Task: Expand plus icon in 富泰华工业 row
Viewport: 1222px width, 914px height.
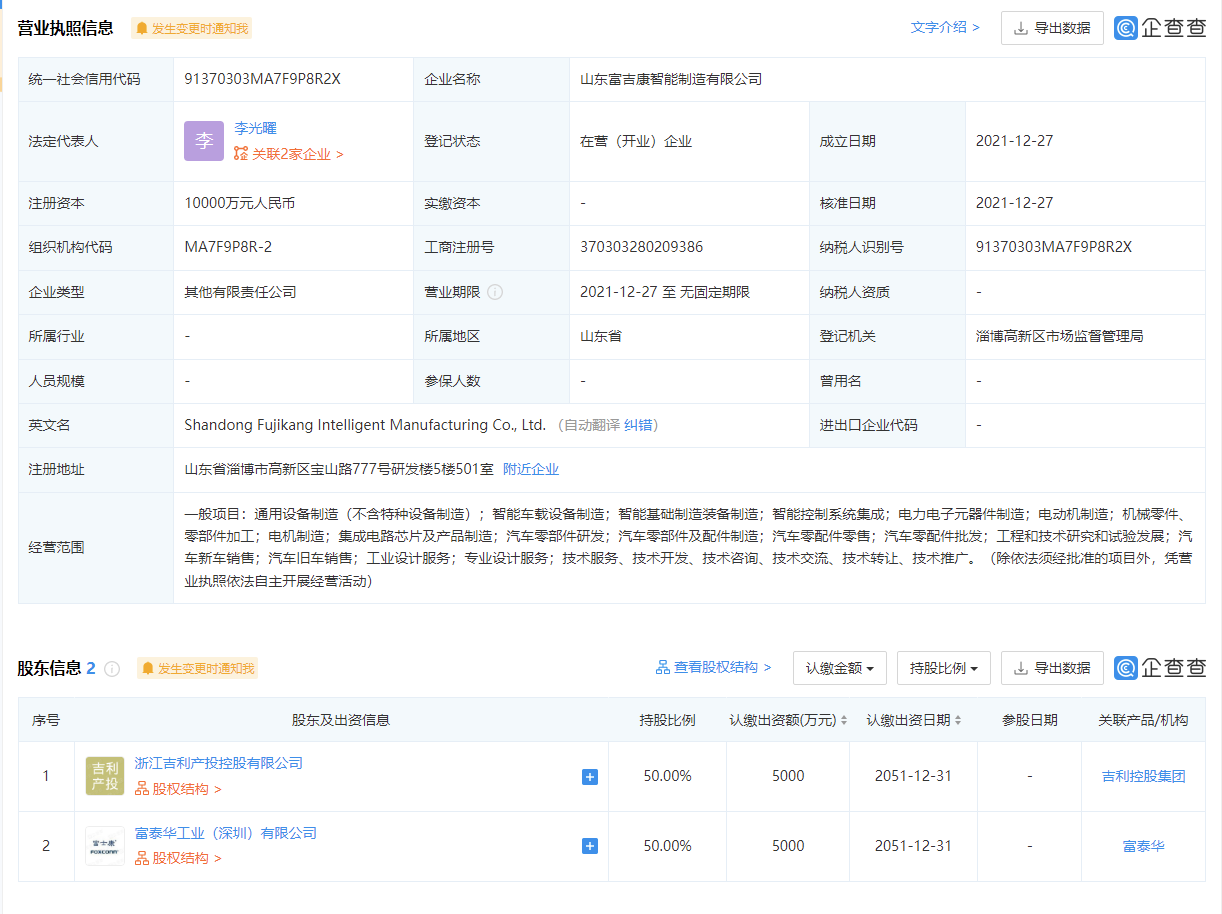Action: (590, 846)
